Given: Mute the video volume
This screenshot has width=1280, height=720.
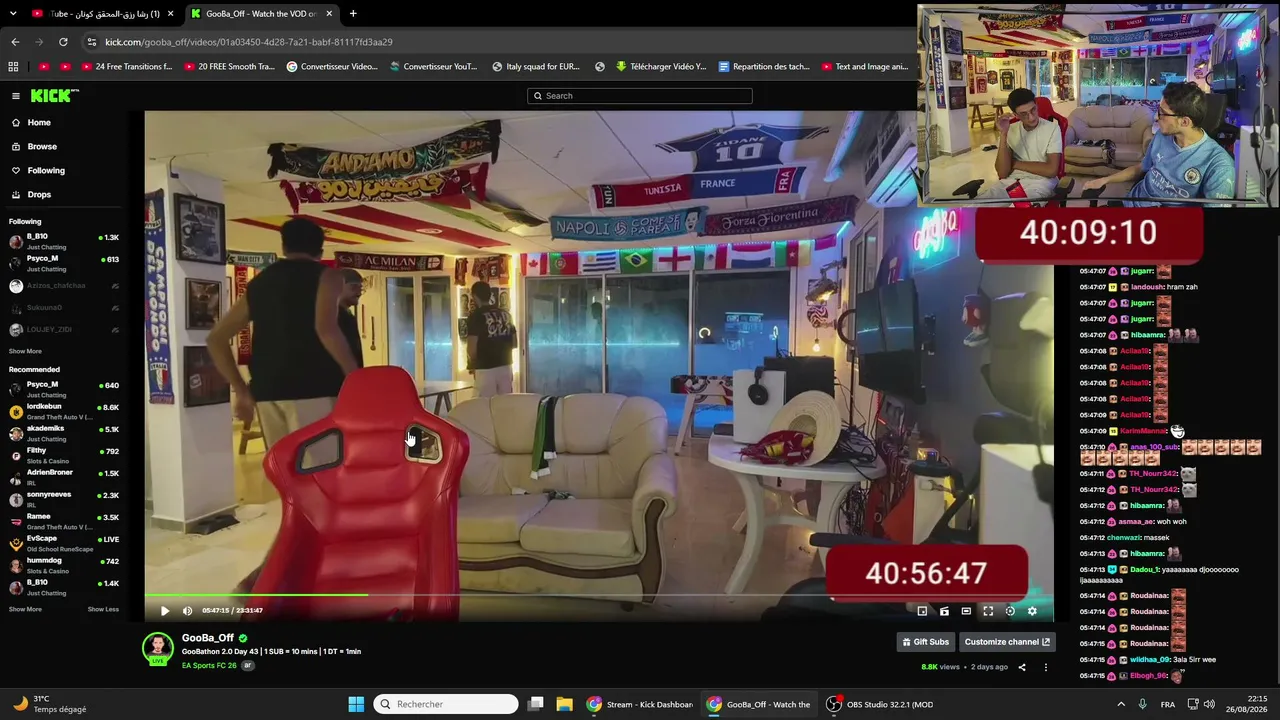Looking at the screenshot, I should (x=187, y=611).
